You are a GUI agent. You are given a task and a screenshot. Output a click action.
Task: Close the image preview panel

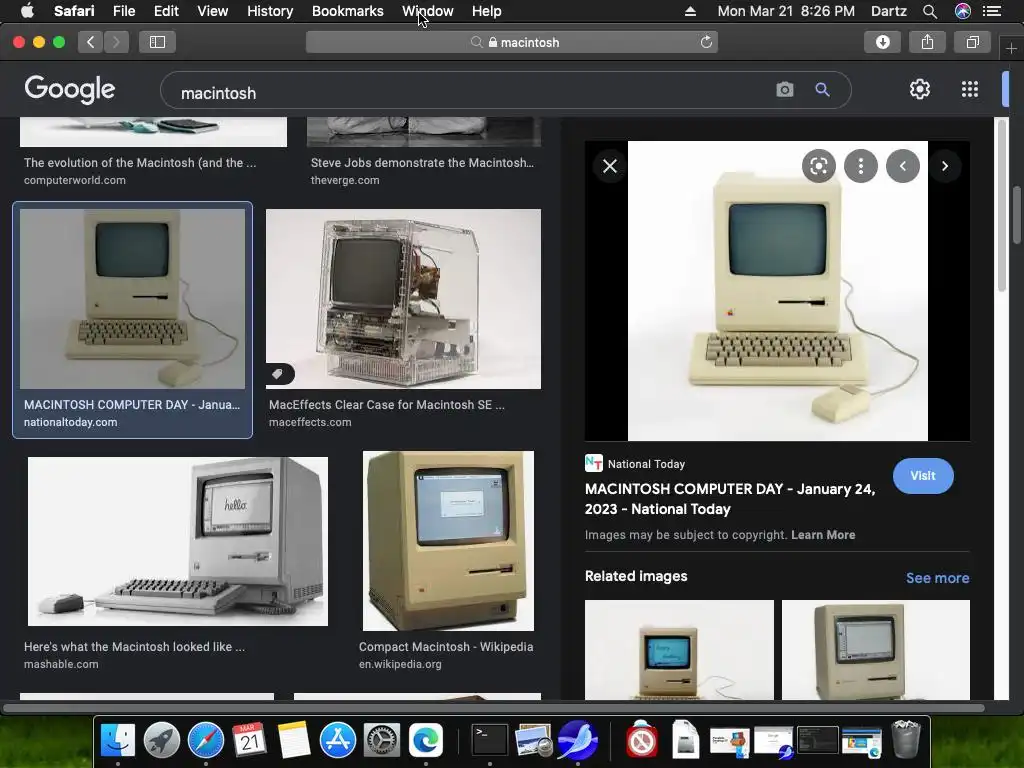(x=609, y=166)
